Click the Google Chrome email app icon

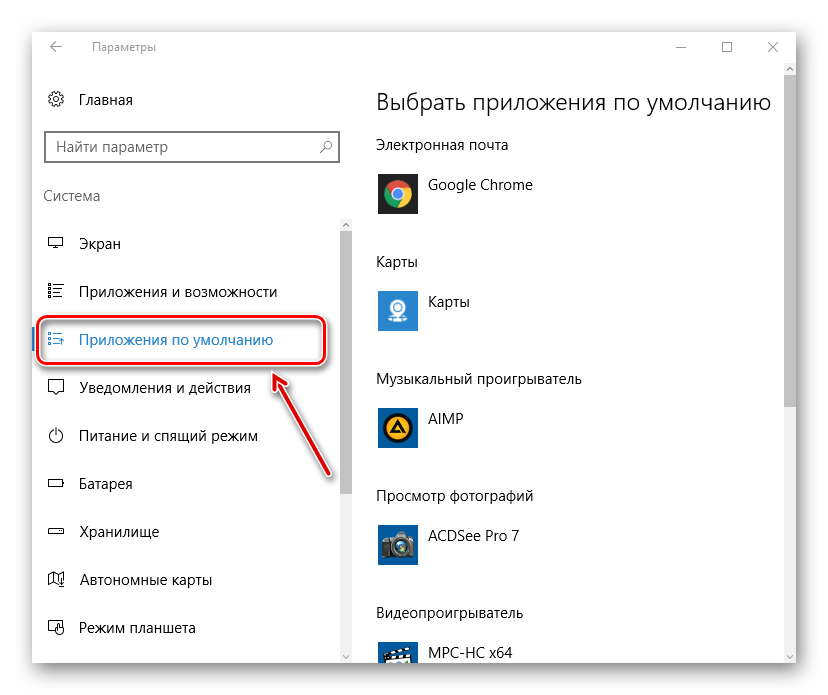tap(397, 193)
